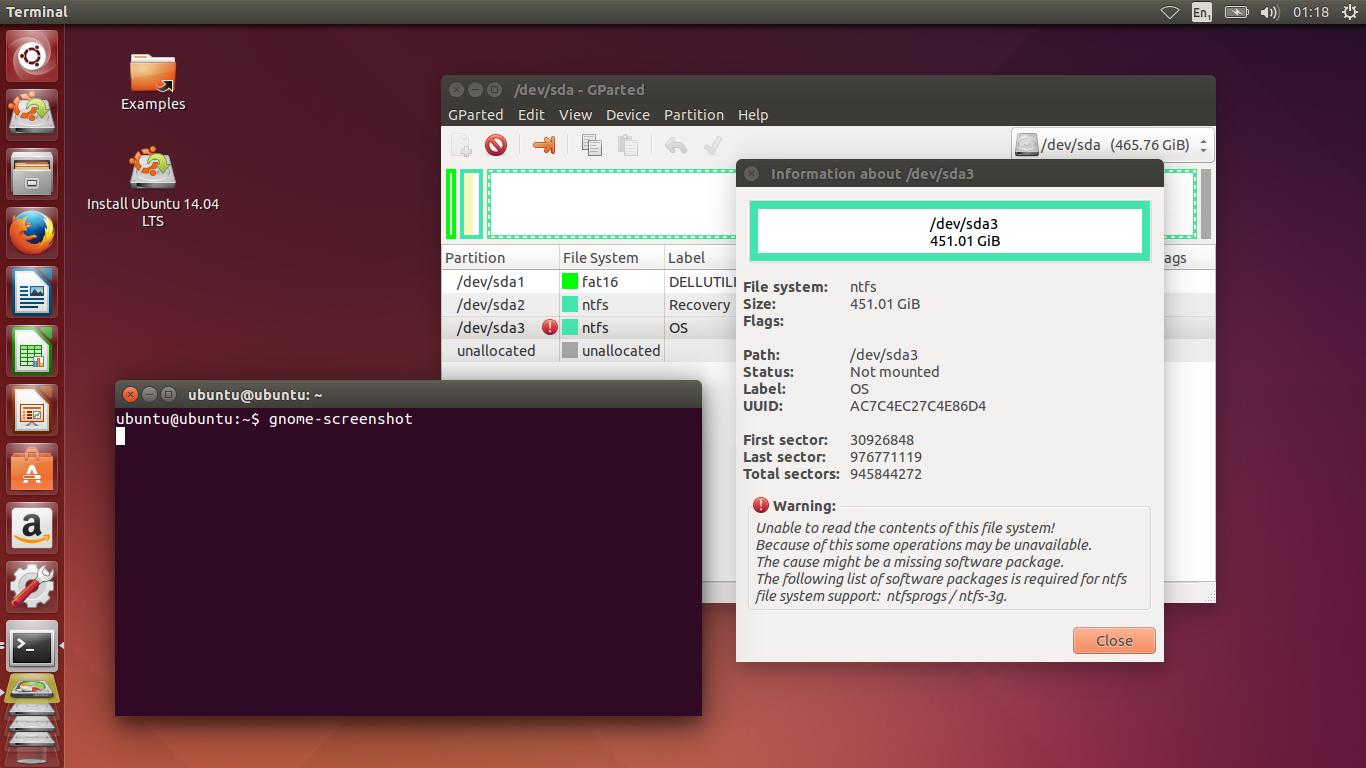Click the highlighted /dev/sda3 partition graphic
1366x768 pixels.
[948, 231]
